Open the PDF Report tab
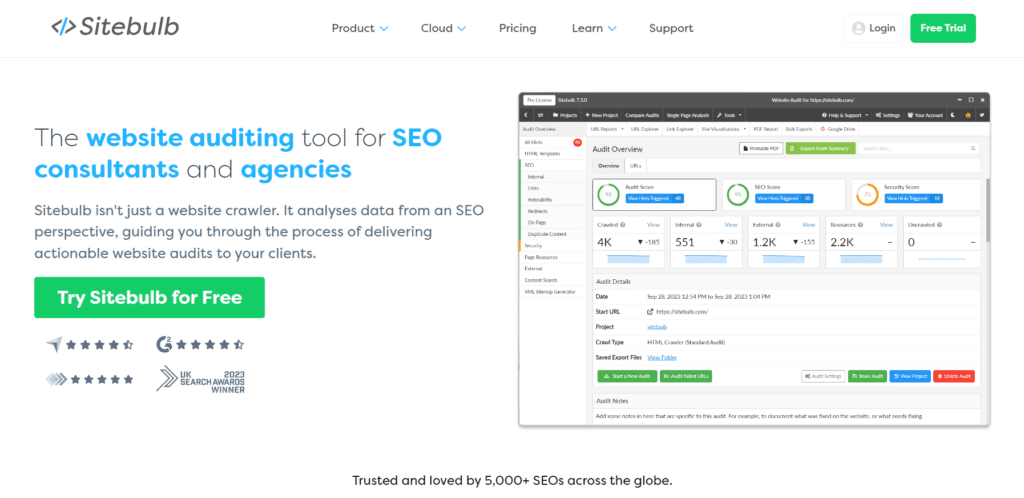The image size is (1024, 498). click(765, 129)
